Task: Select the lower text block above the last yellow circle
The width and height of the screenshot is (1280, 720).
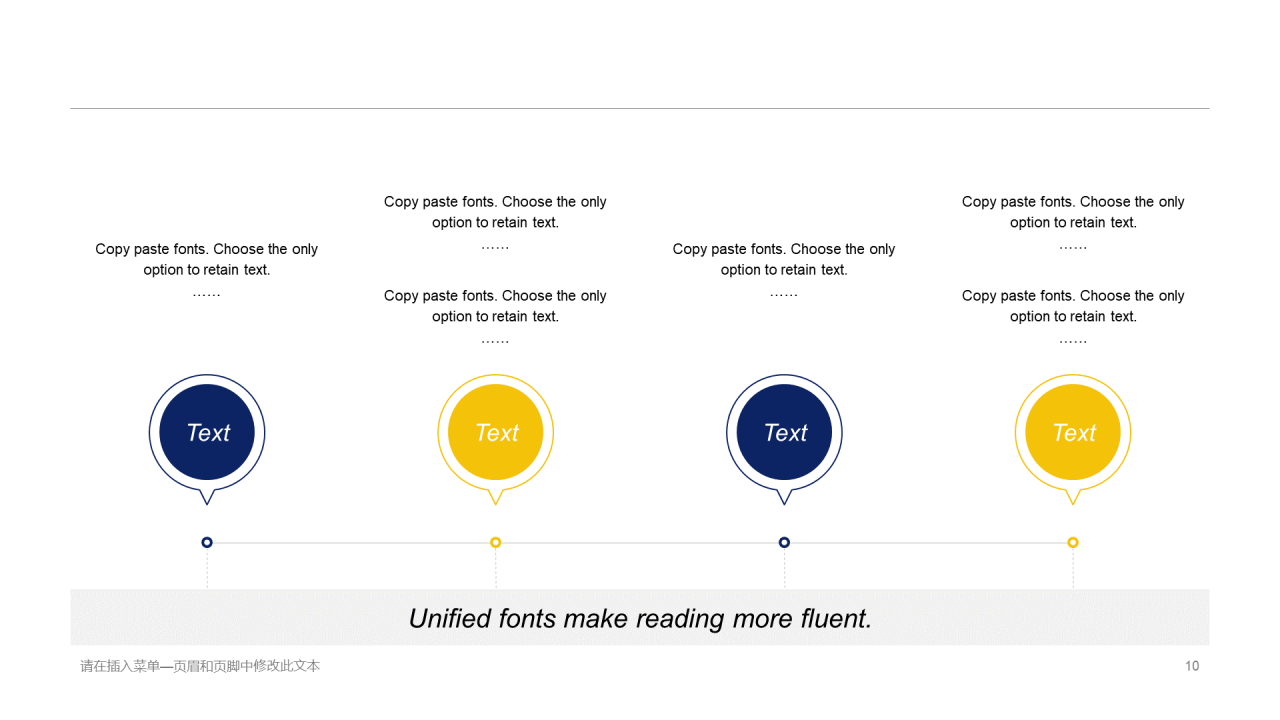Action: [1073, 317]
